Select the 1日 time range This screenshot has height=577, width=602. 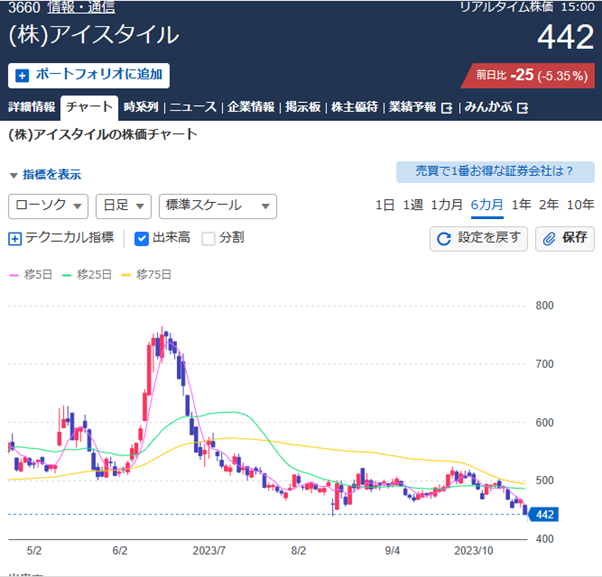pos(385,205)
